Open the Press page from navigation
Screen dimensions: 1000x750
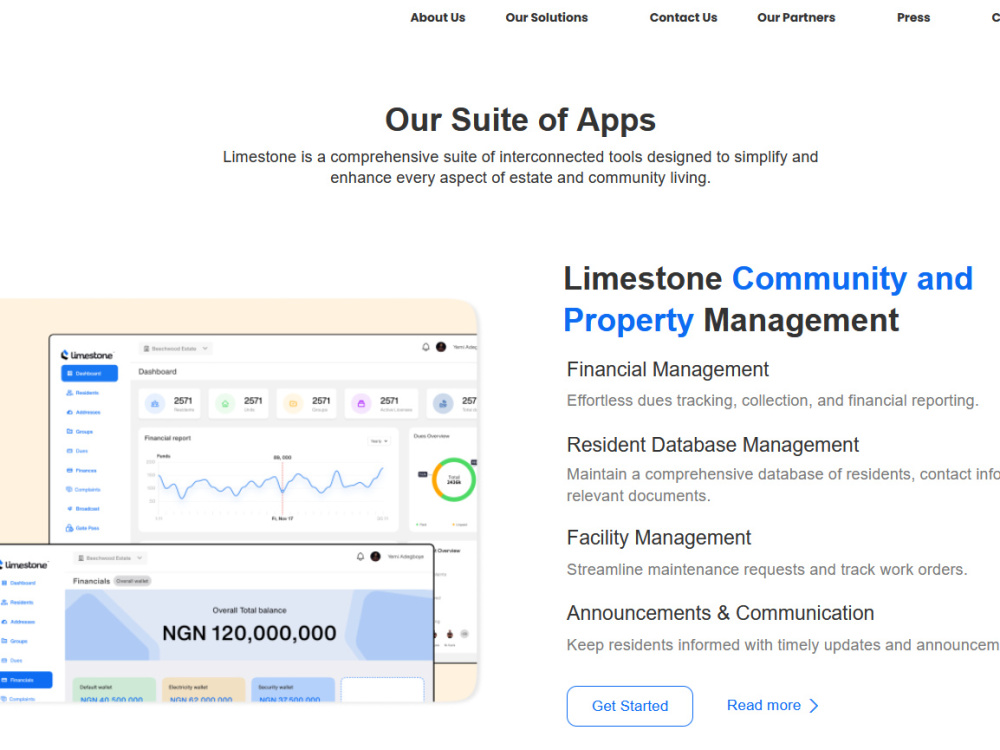click(913, 18)
